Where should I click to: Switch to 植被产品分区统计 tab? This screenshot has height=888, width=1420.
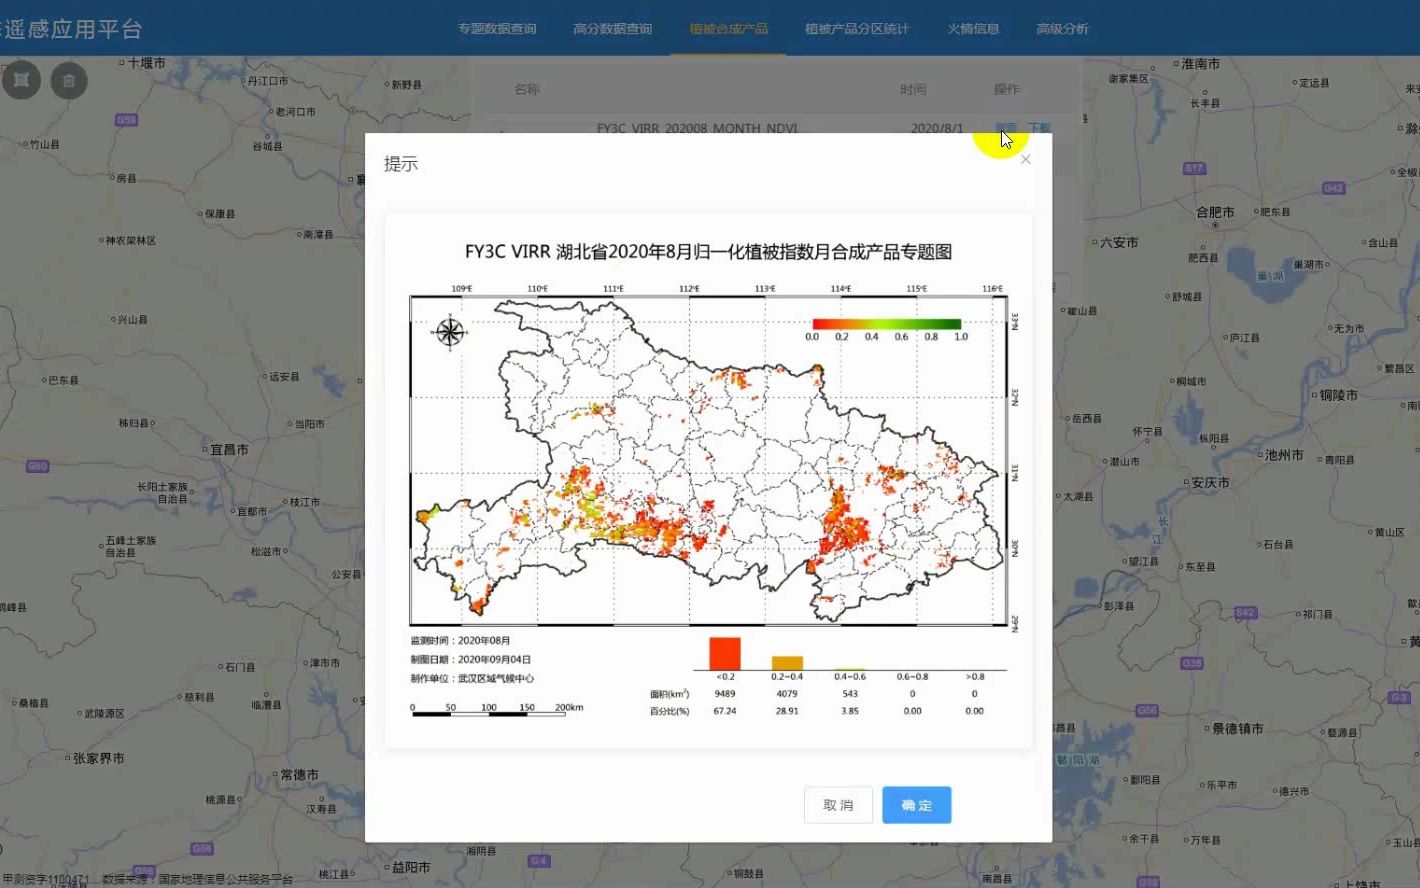857,29
